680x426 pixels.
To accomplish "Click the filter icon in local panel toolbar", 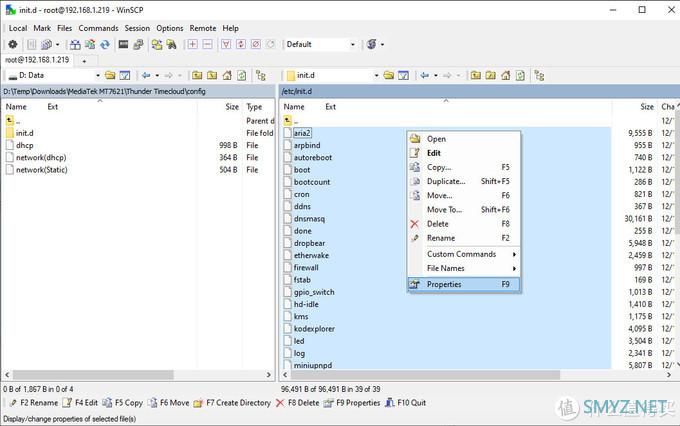I will 125,75.
